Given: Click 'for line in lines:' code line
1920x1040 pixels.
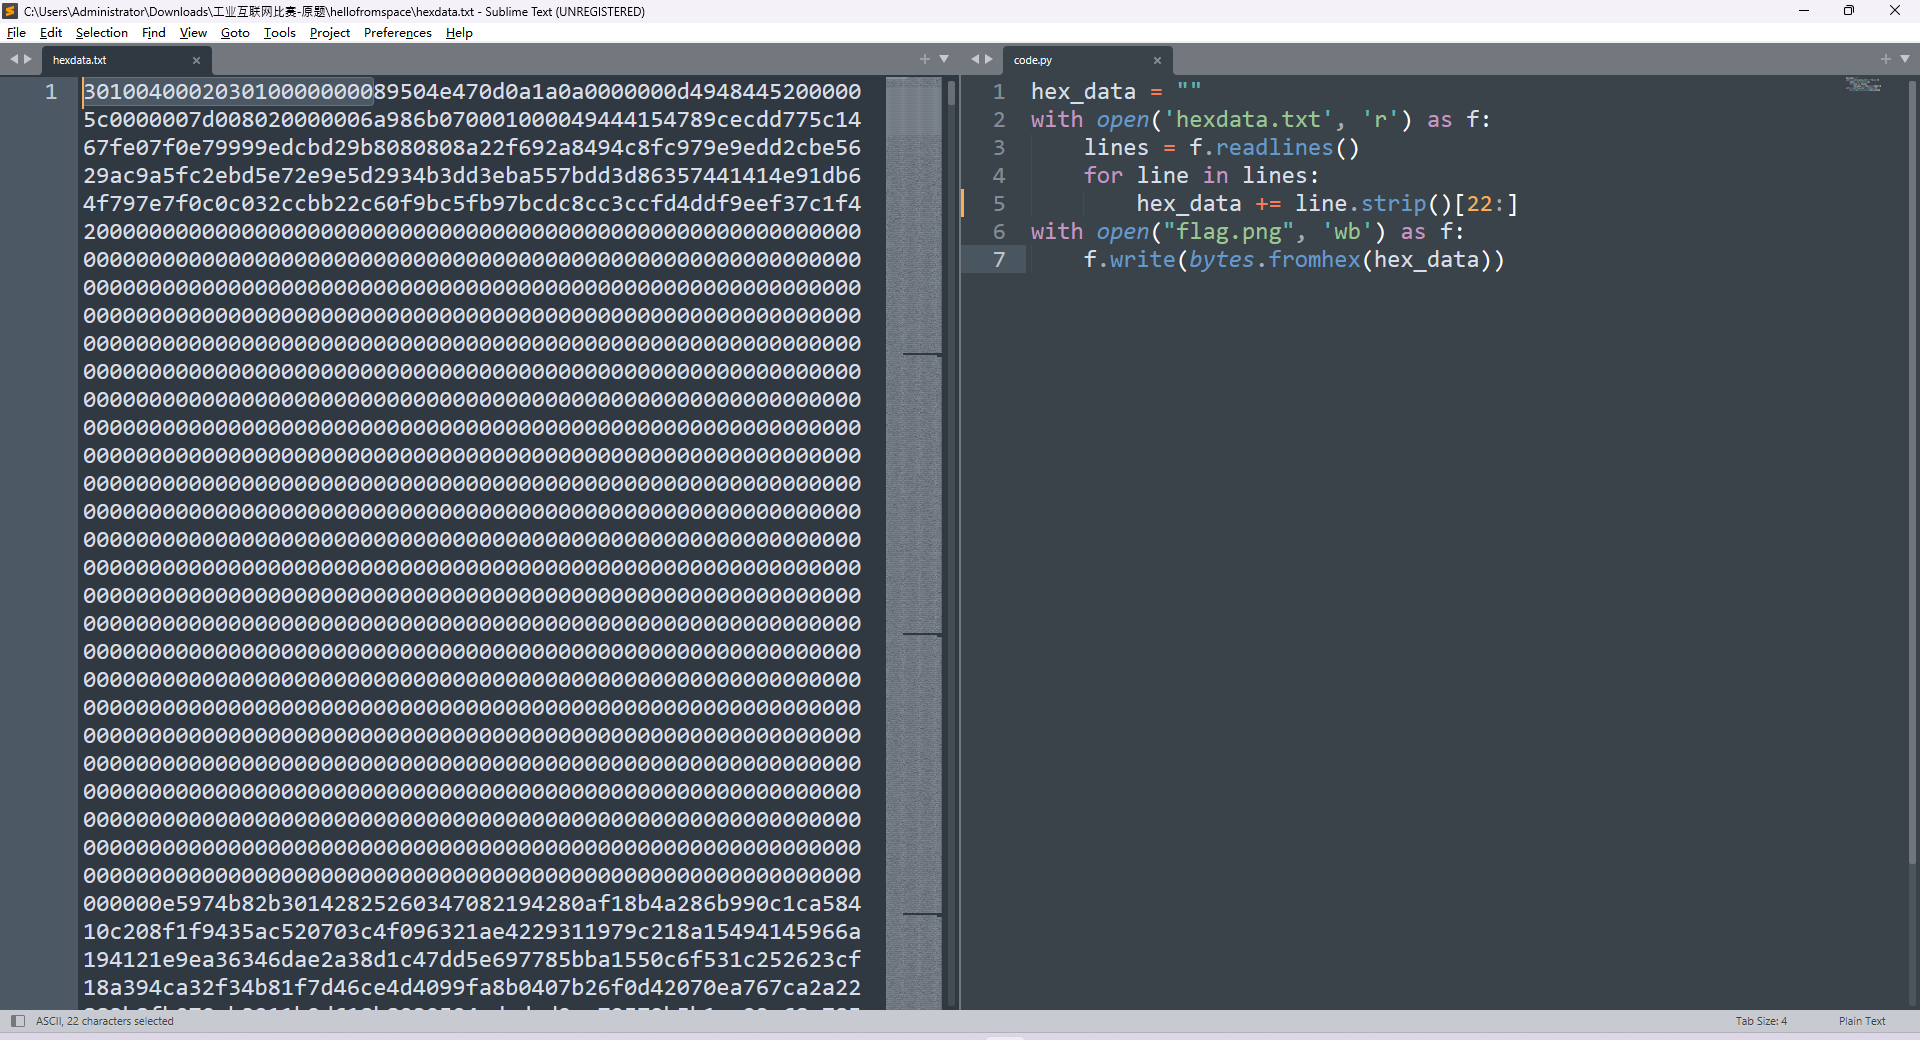Looking at the screenshot, I should tap(1201, 176).
